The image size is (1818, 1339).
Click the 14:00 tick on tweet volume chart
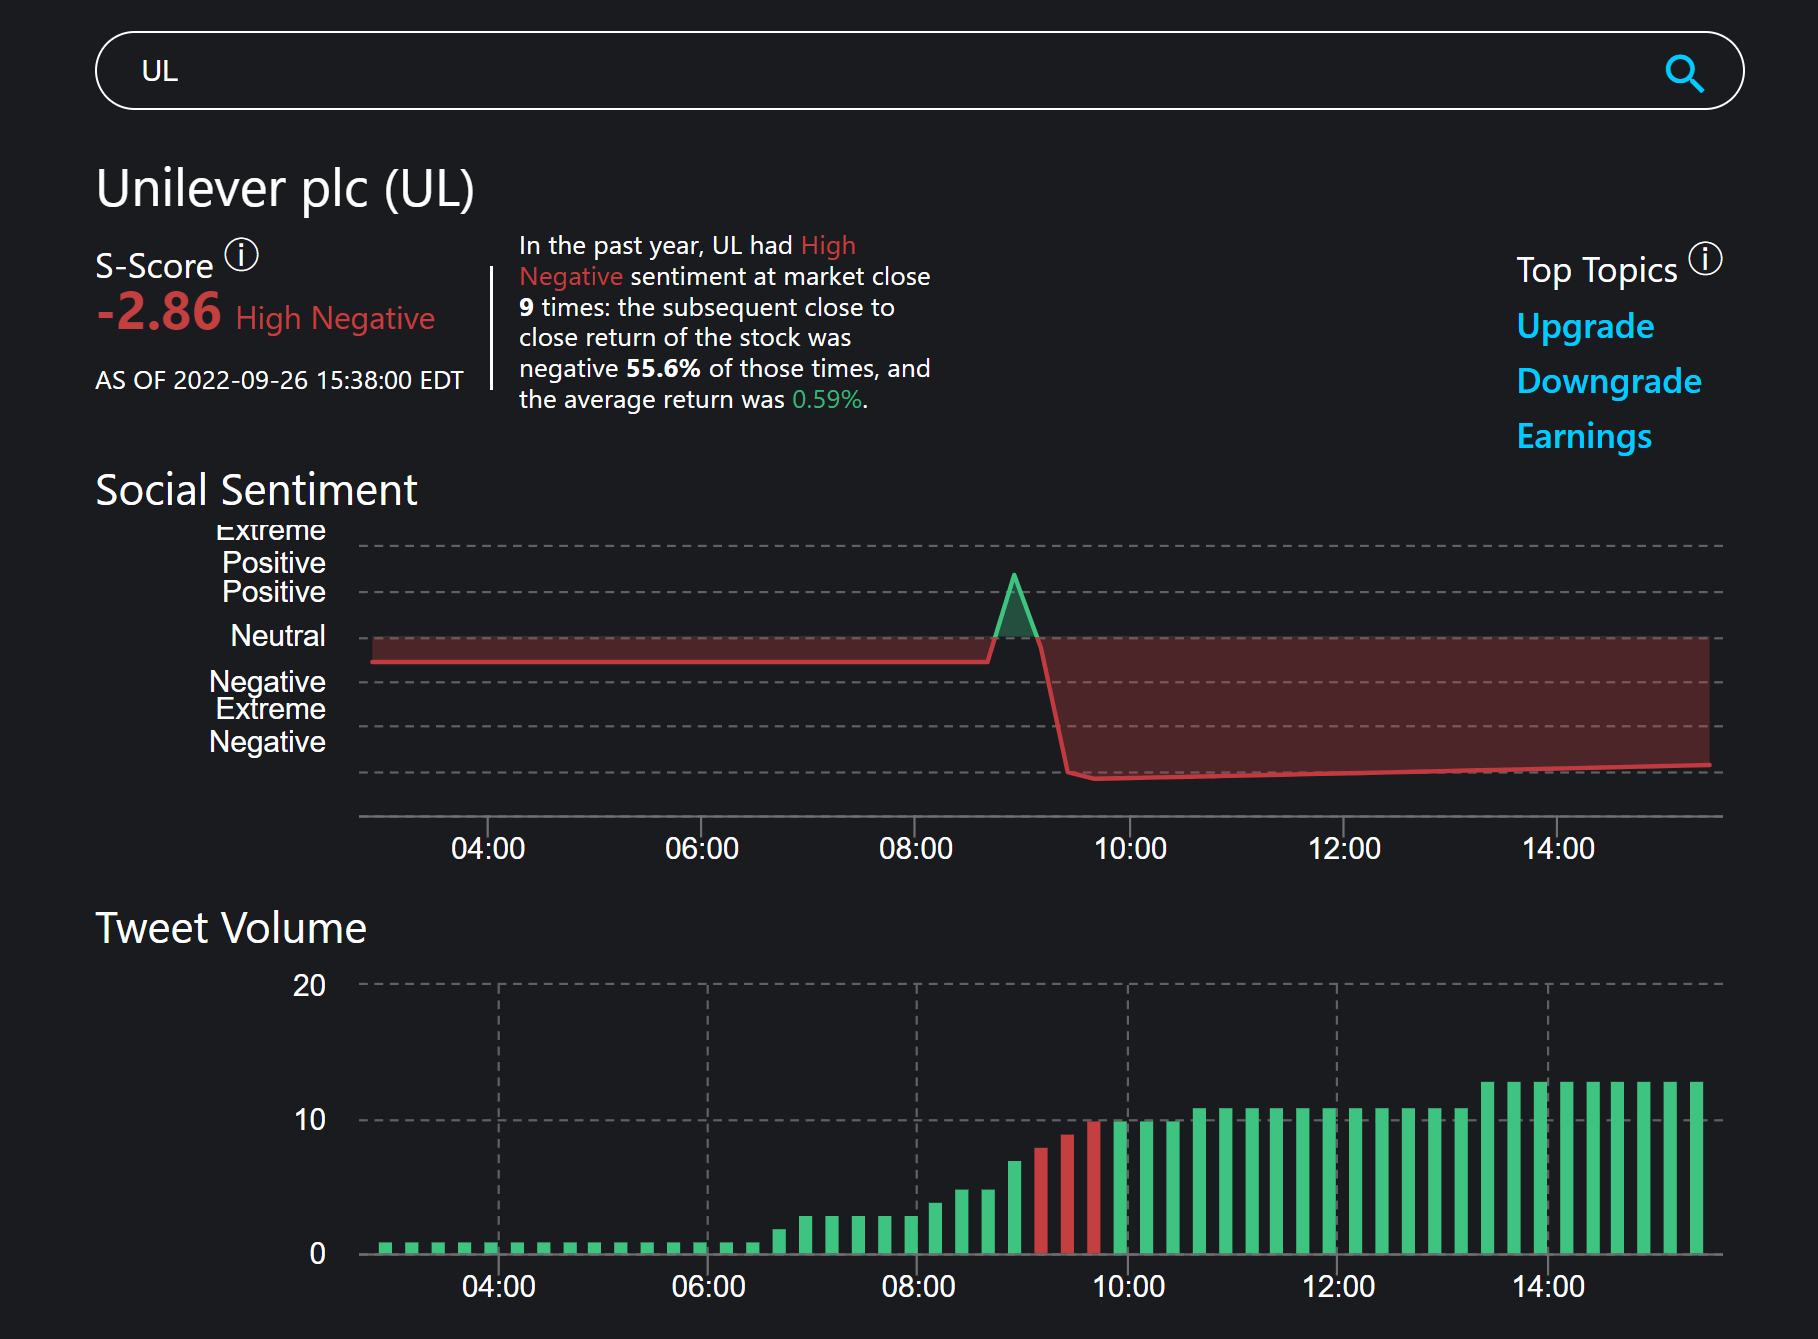point(1548,1286)
